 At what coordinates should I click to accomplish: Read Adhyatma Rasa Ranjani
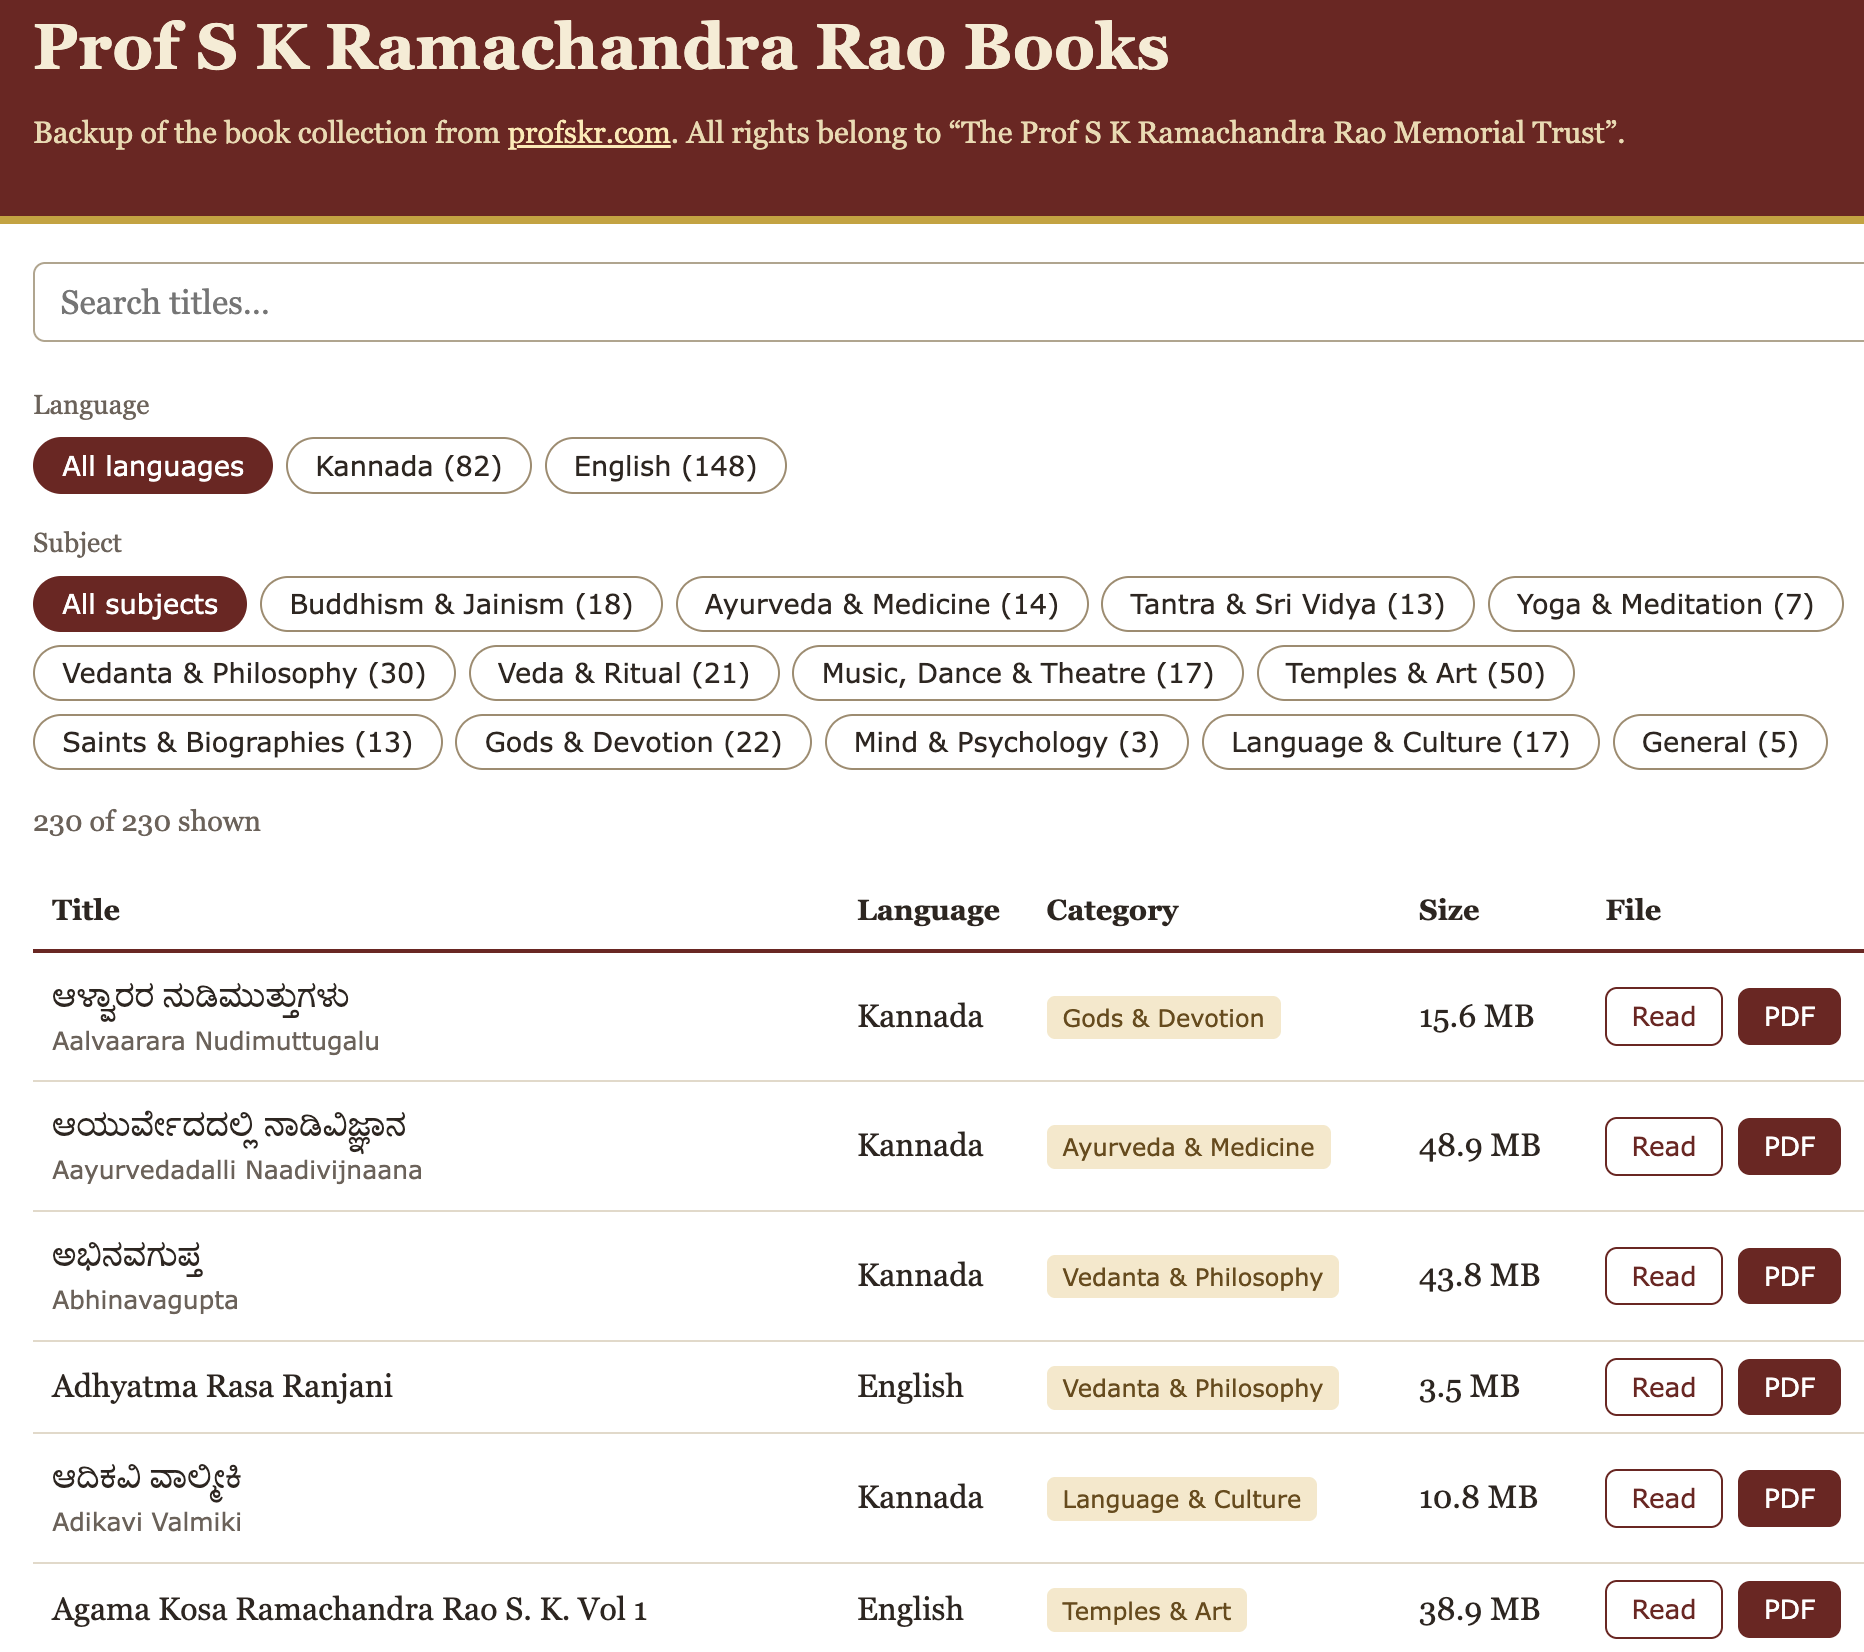[1664, 1387]
